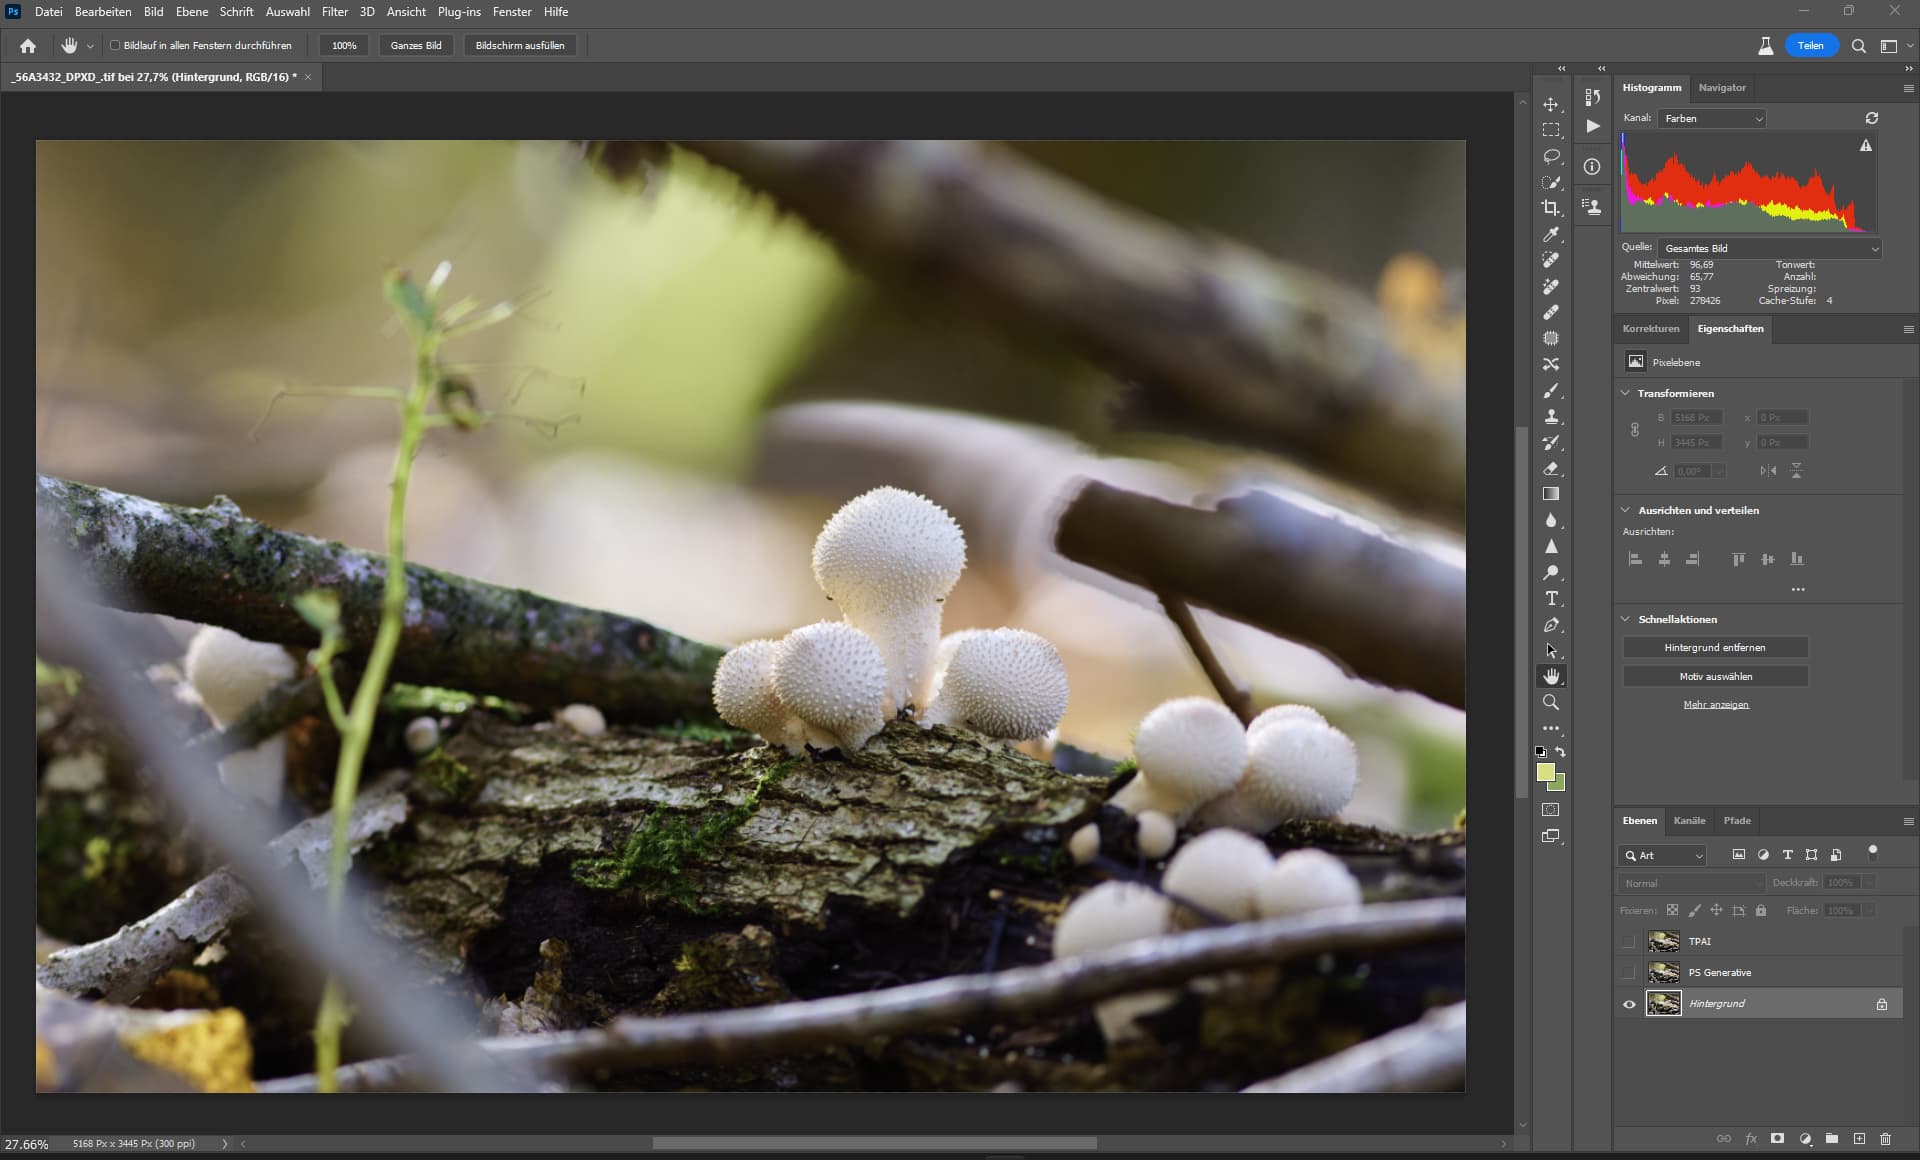Show the TPAI layer
Viewport: 1920px width, 1160px height.
[x=1629, y=941]
